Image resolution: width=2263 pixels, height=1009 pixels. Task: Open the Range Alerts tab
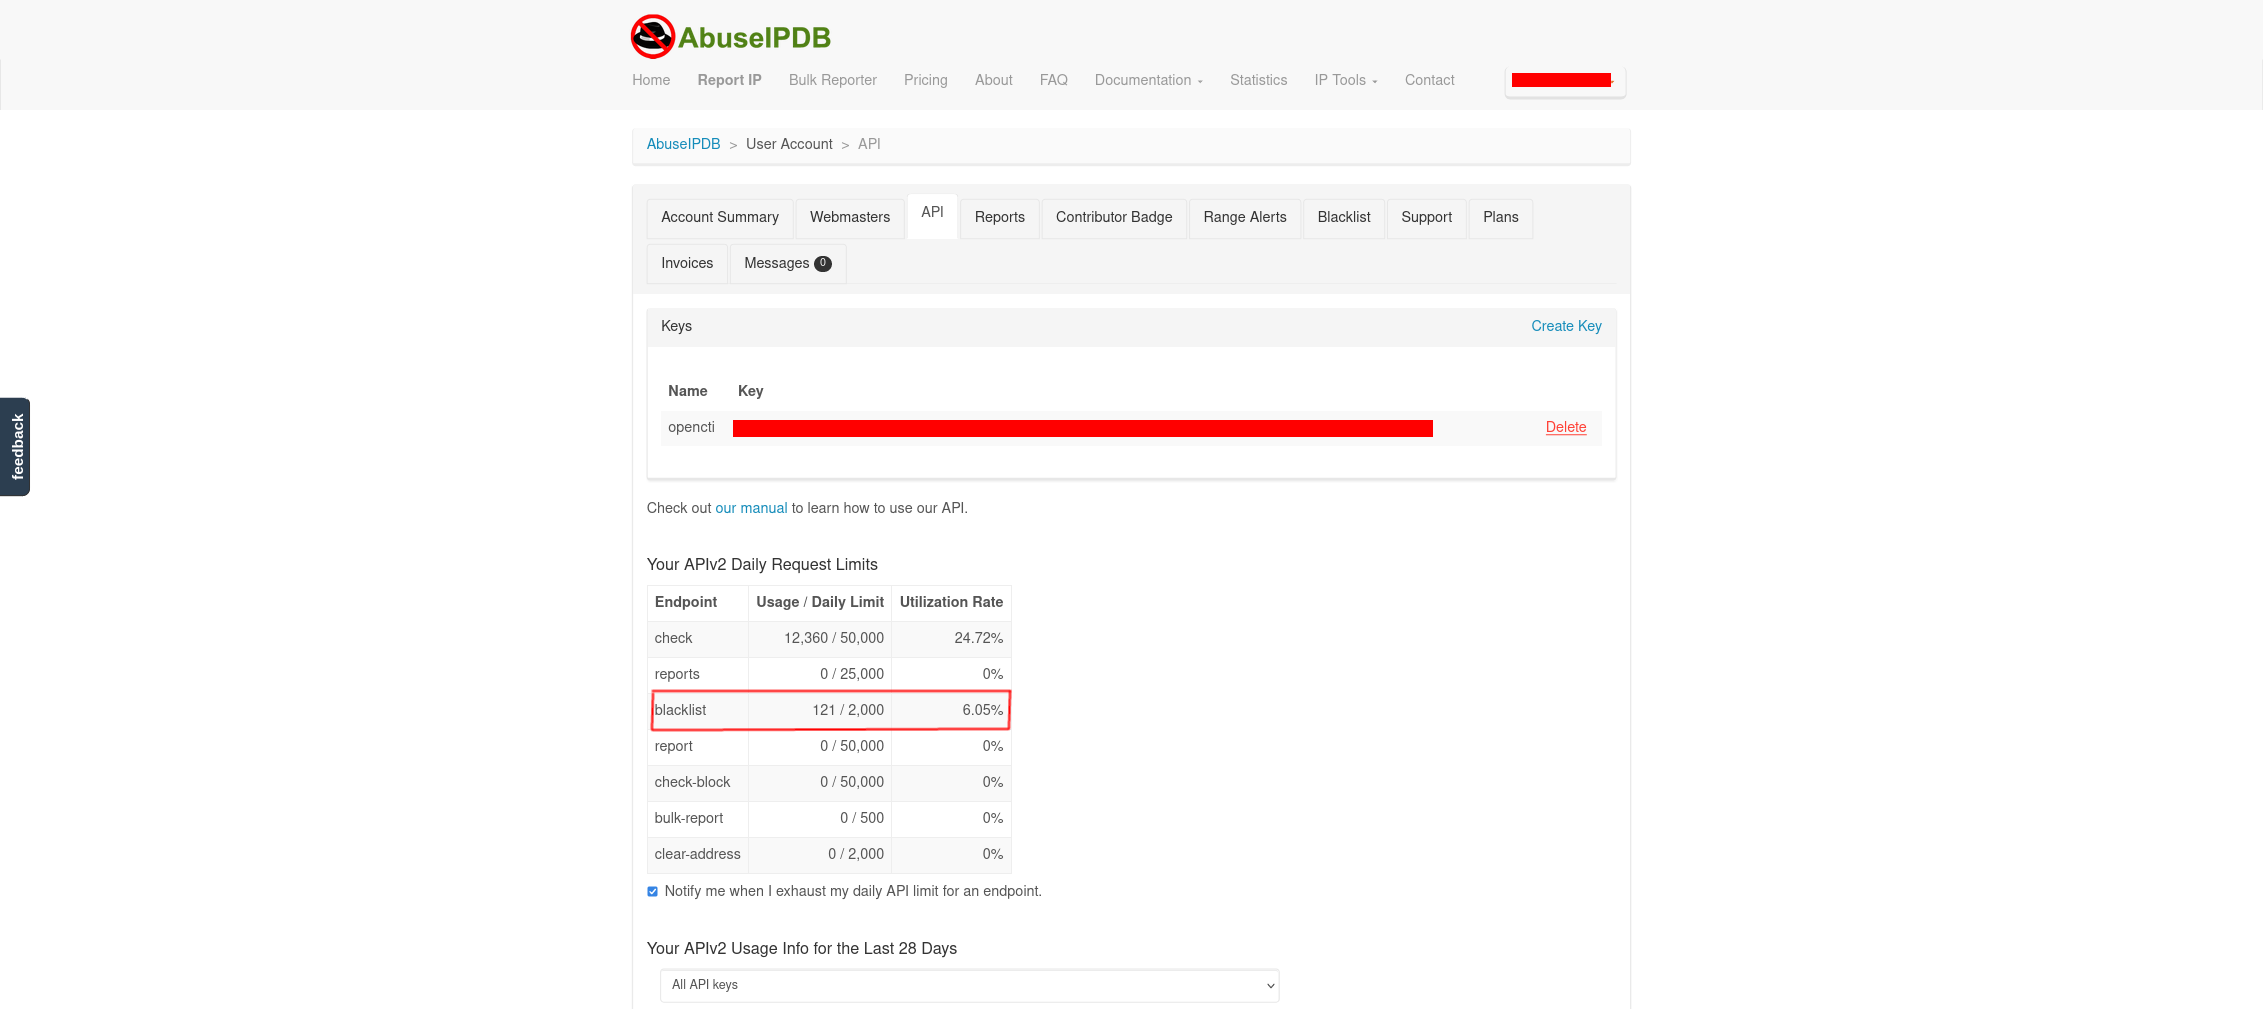click(1245, 218)
